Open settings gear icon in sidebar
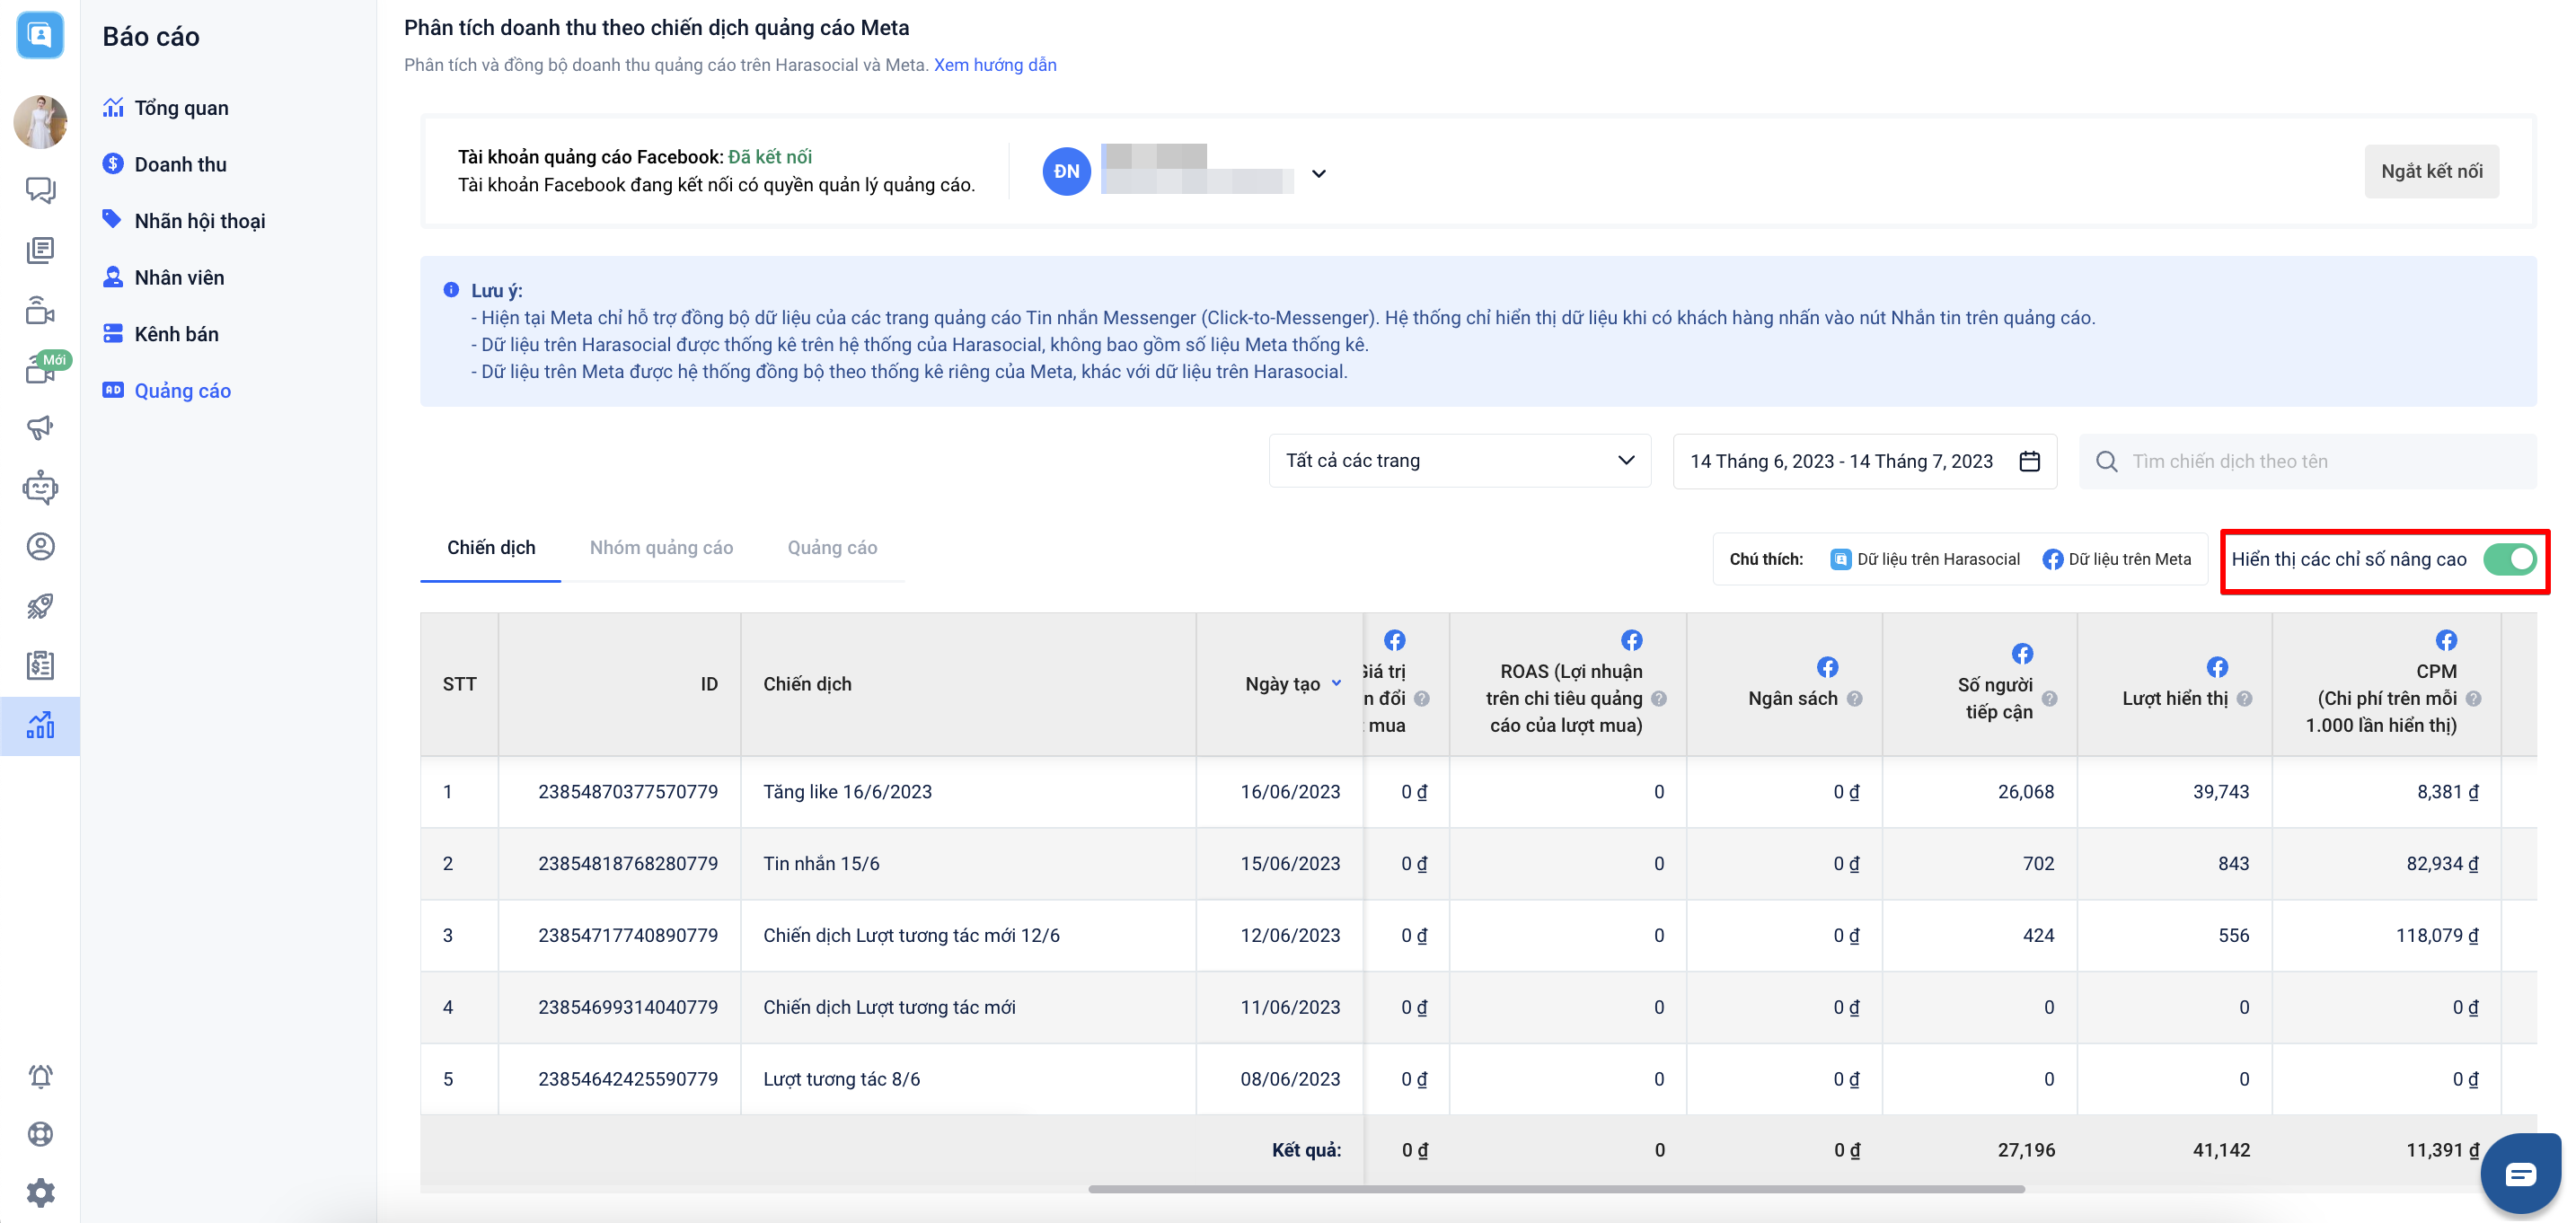Viewport: 2576px width, 1223px height. point(40,1192)
